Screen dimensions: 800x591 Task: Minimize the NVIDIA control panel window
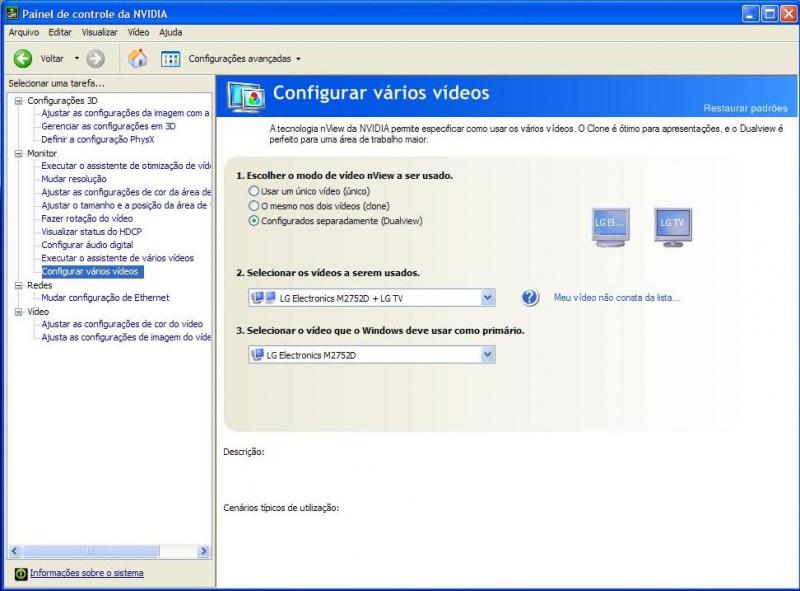click(x=750, y=14)
